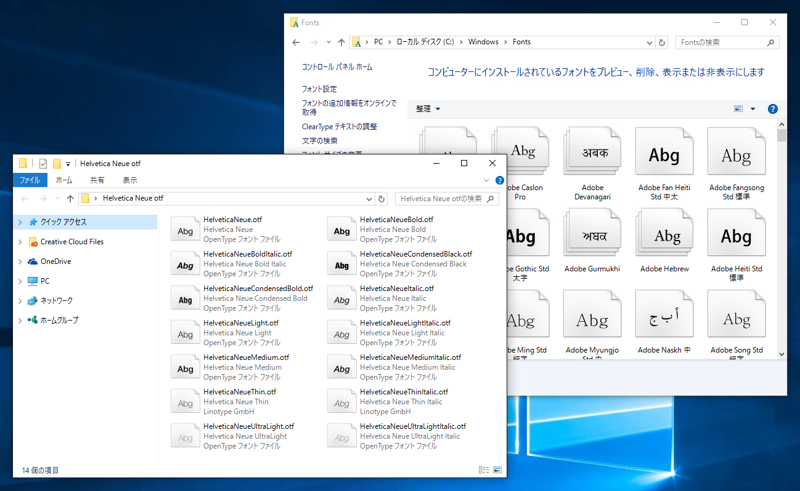800x491 pixels.
Task: Click new folder icon in quick access toolbar
Action: pyautogui.click(x=57, y=163)
